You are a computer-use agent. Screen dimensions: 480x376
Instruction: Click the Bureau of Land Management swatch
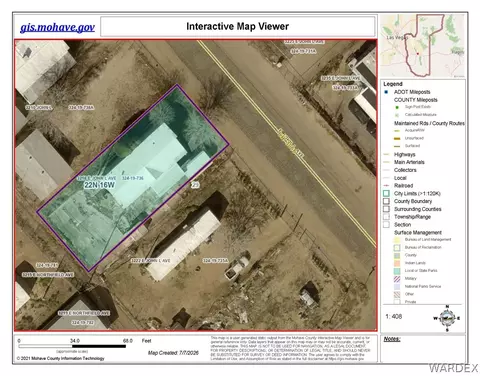(x=397, y=240)
